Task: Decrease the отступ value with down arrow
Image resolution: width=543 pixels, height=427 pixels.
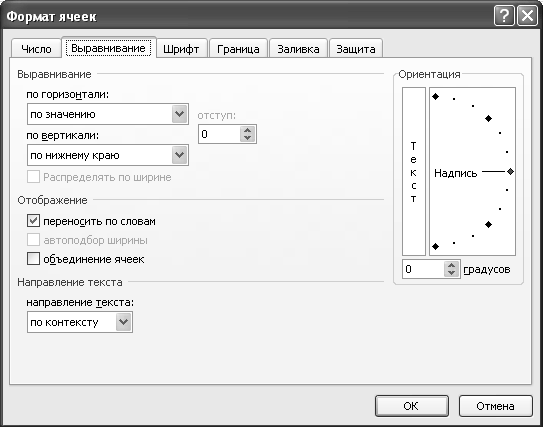Action: click(248, 138)
